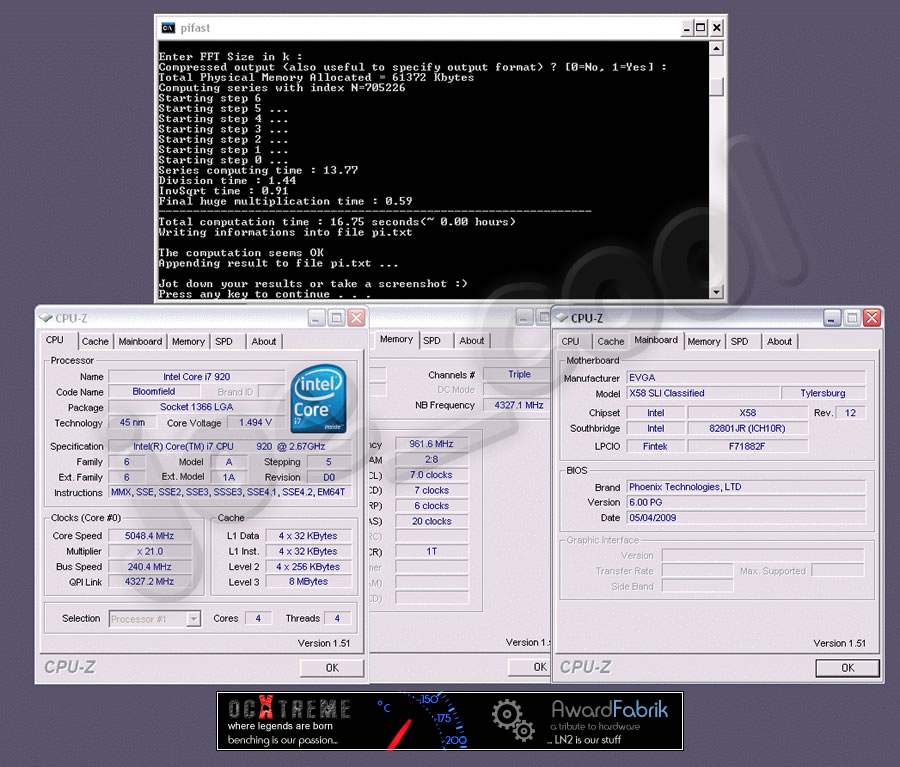Click the Multiplier value 'x 21.0'
Image resolution: width=900 pixels, height=767 pixels.
[150, 551]
